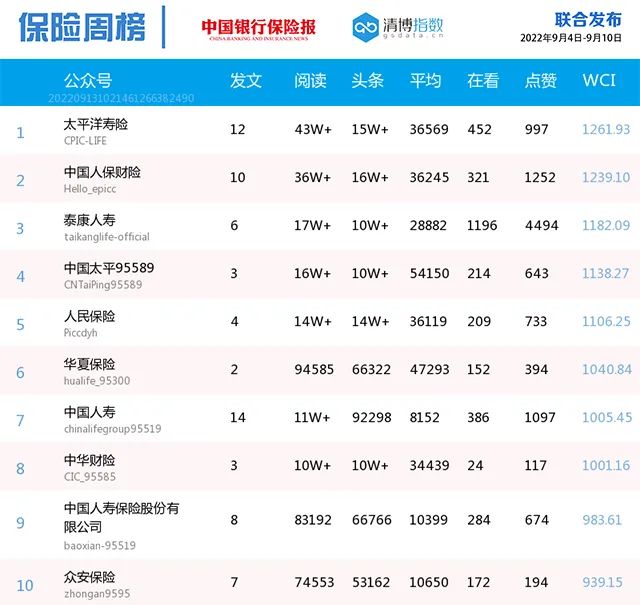
Task: Click account ID CNTaiPing95589
Action: pyautogui.click(x=103, y=285)
